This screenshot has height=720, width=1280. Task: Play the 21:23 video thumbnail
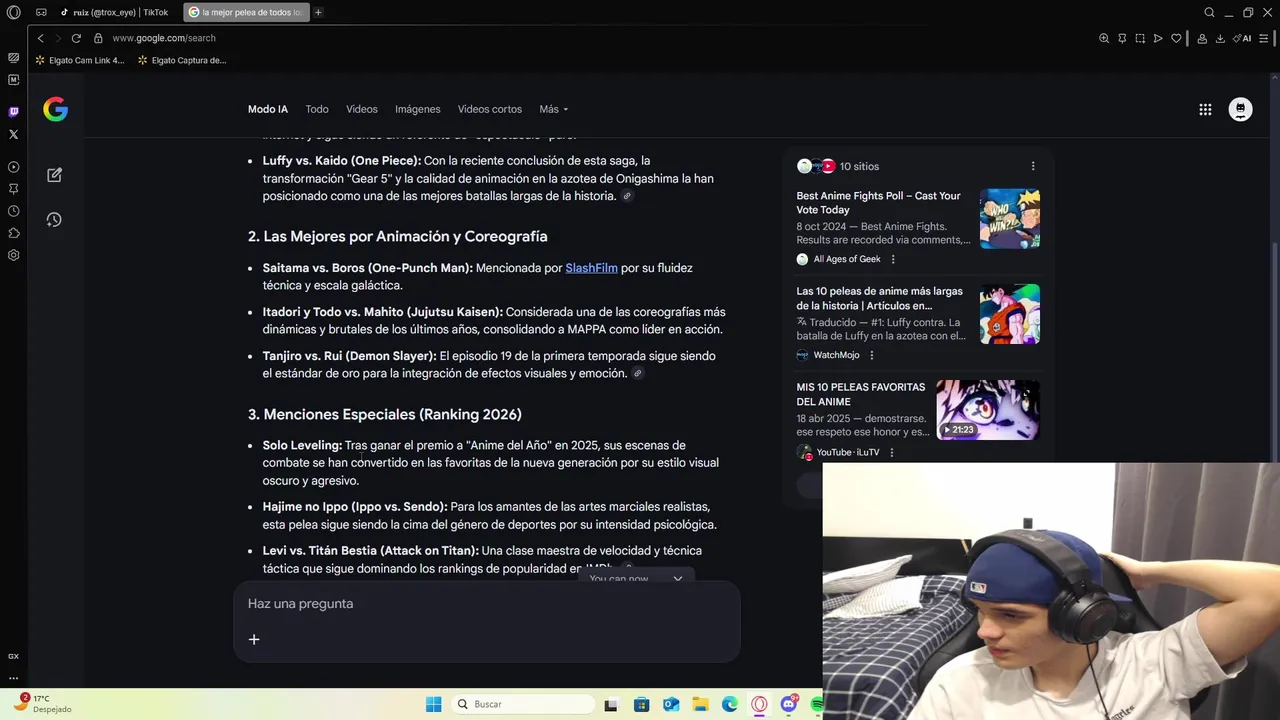coord(987,410)
